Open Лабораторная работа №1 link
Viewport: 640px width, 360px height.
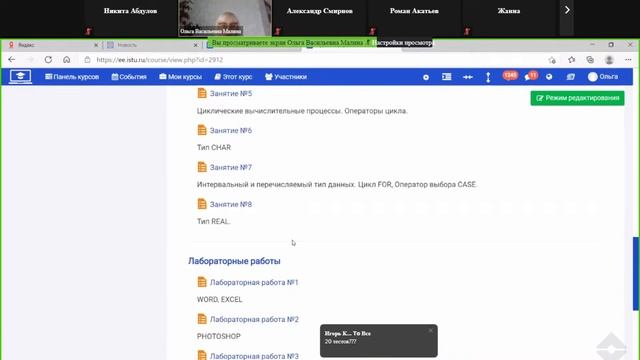point(254,282)
